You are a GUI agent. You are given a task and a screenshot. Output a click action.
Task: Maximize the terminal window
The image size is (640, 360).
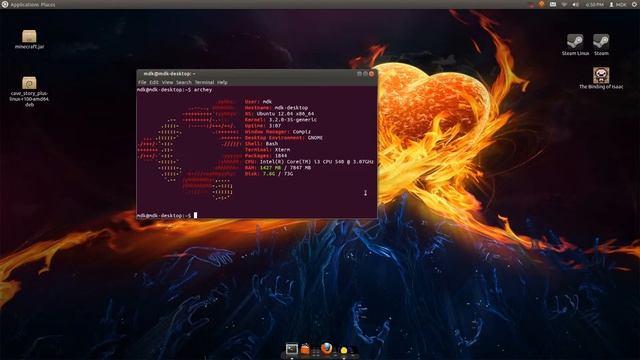click(x=365, y=74)
